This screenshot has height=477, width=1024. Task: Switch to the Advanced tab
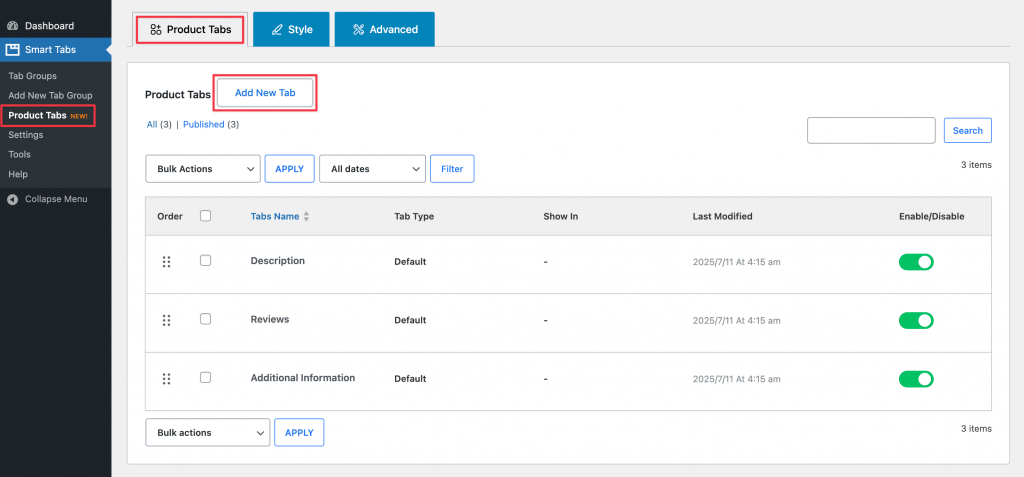[385, 29]
